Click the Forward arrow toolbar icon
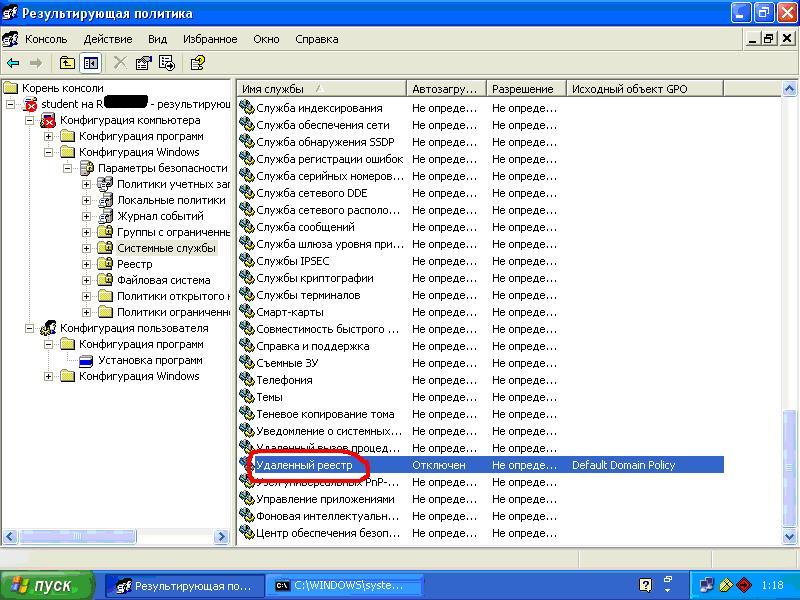The height and width of the screenshot is (600, 800). tap(35, 63)
